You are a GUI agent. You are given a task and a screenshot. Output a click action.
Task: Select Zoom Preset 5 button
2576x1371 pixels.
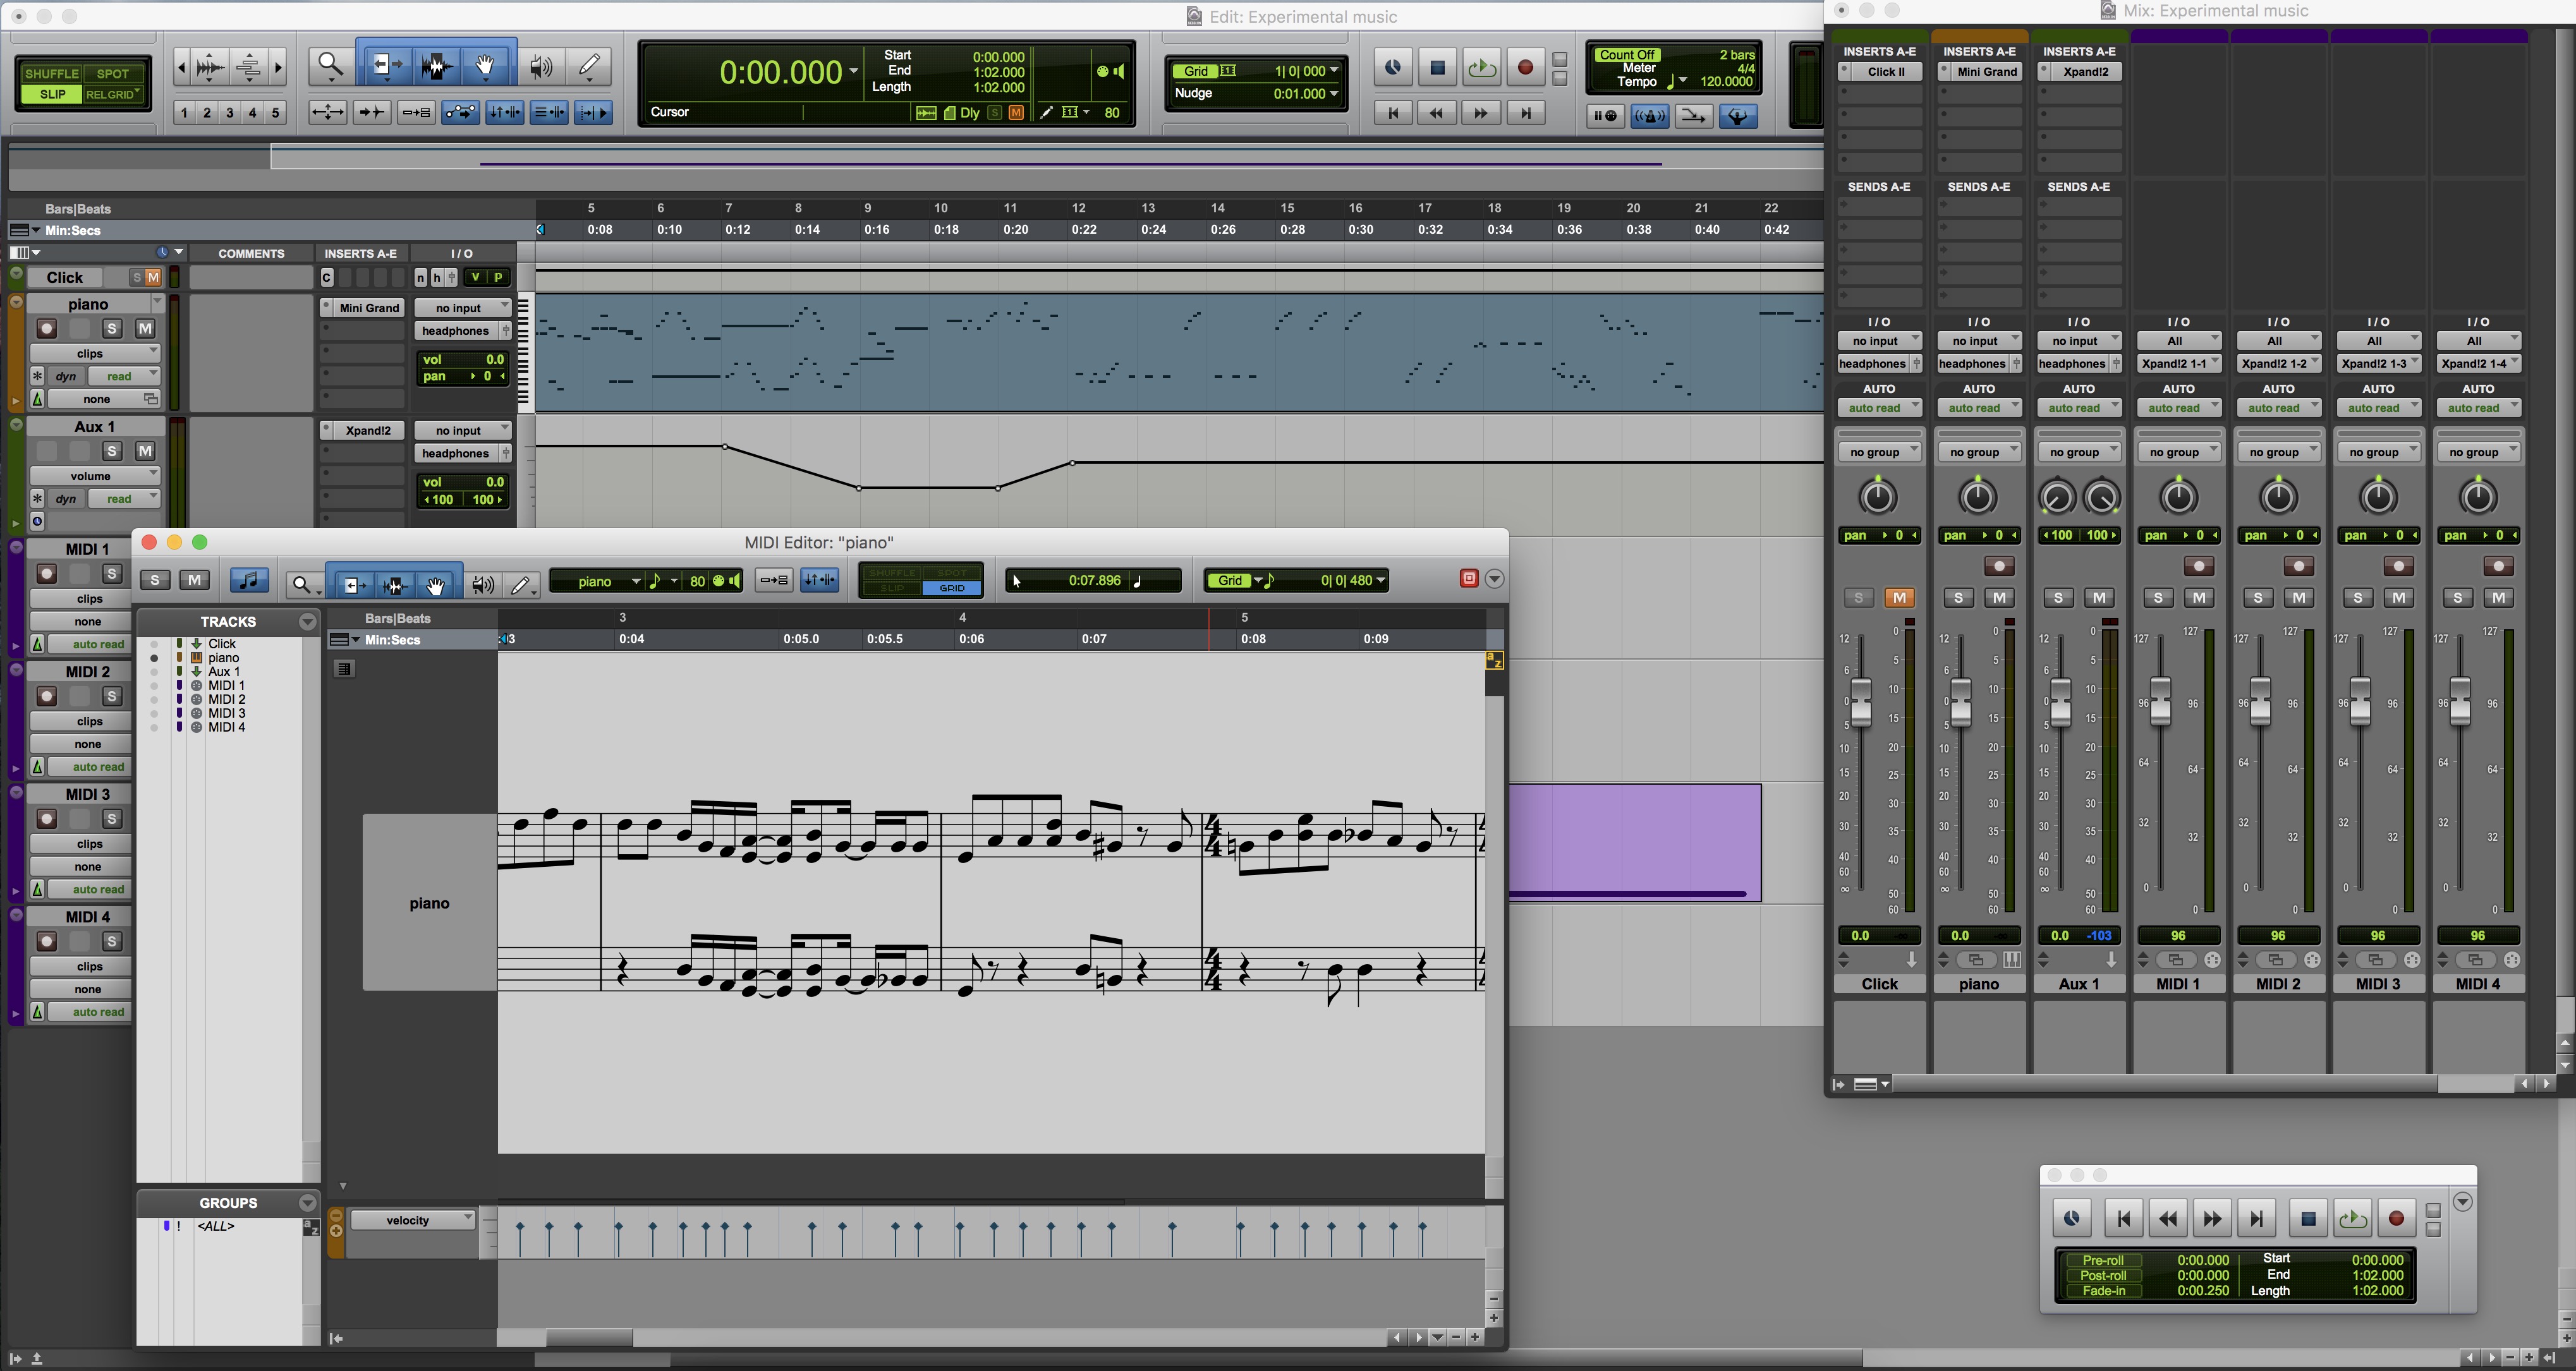tap(276, 113)
